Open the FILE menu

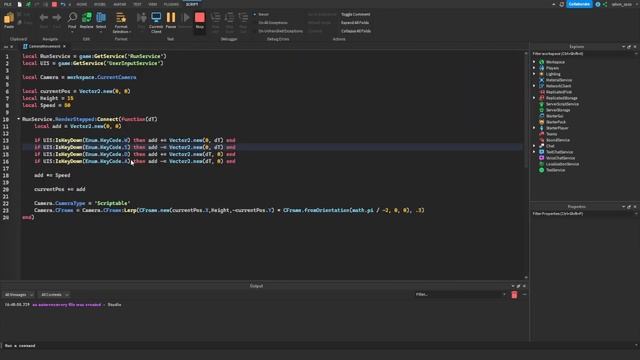click(7, 4)
